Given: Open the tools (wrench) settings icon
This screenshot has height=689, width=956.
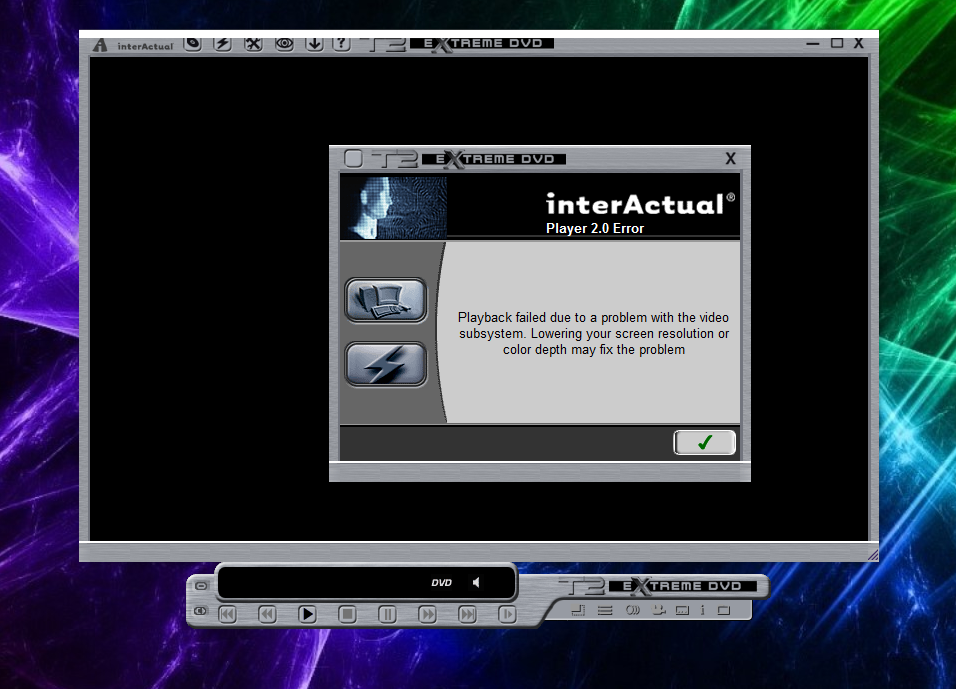Looking at the screenshot, I should click(x=253, y=44).
